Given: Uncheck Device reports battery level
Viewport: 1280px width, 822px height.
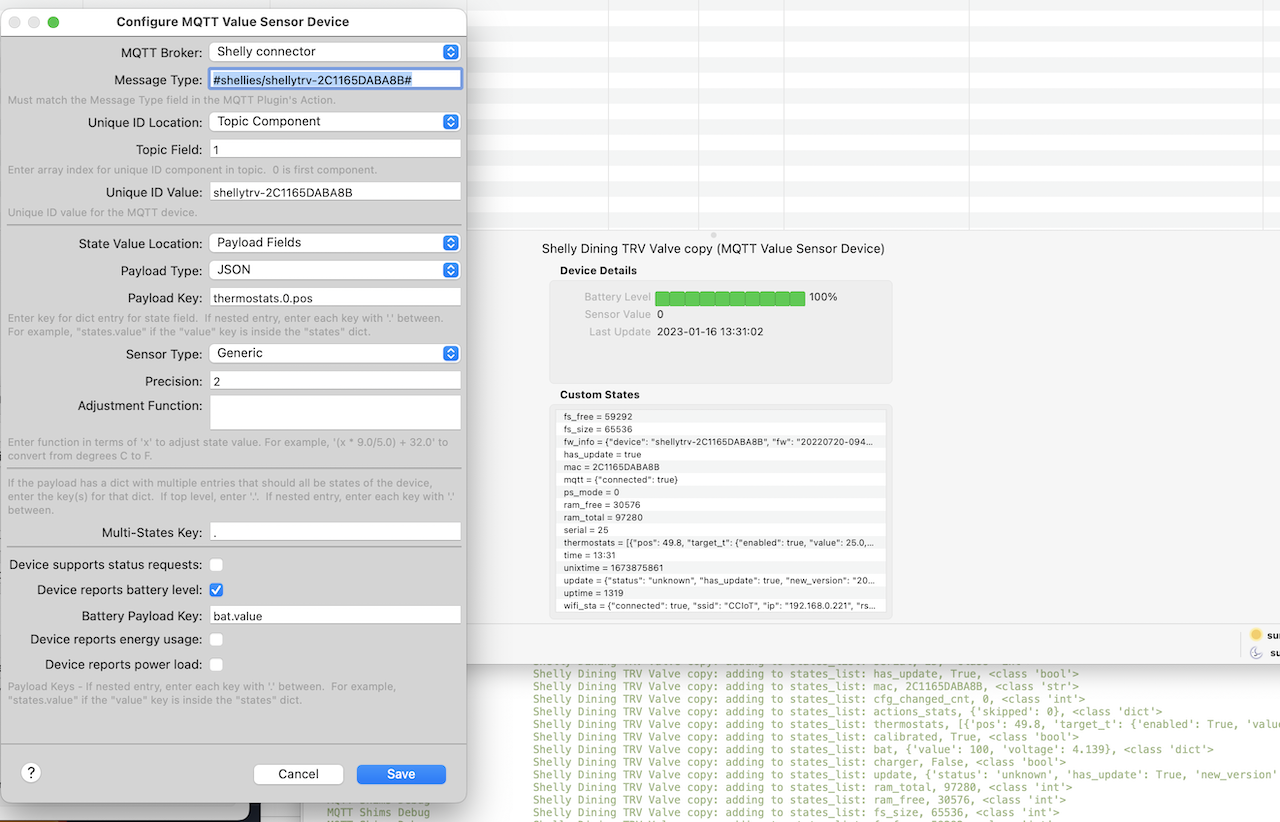Looking at the screenshot, I should [x=216, y=590].
